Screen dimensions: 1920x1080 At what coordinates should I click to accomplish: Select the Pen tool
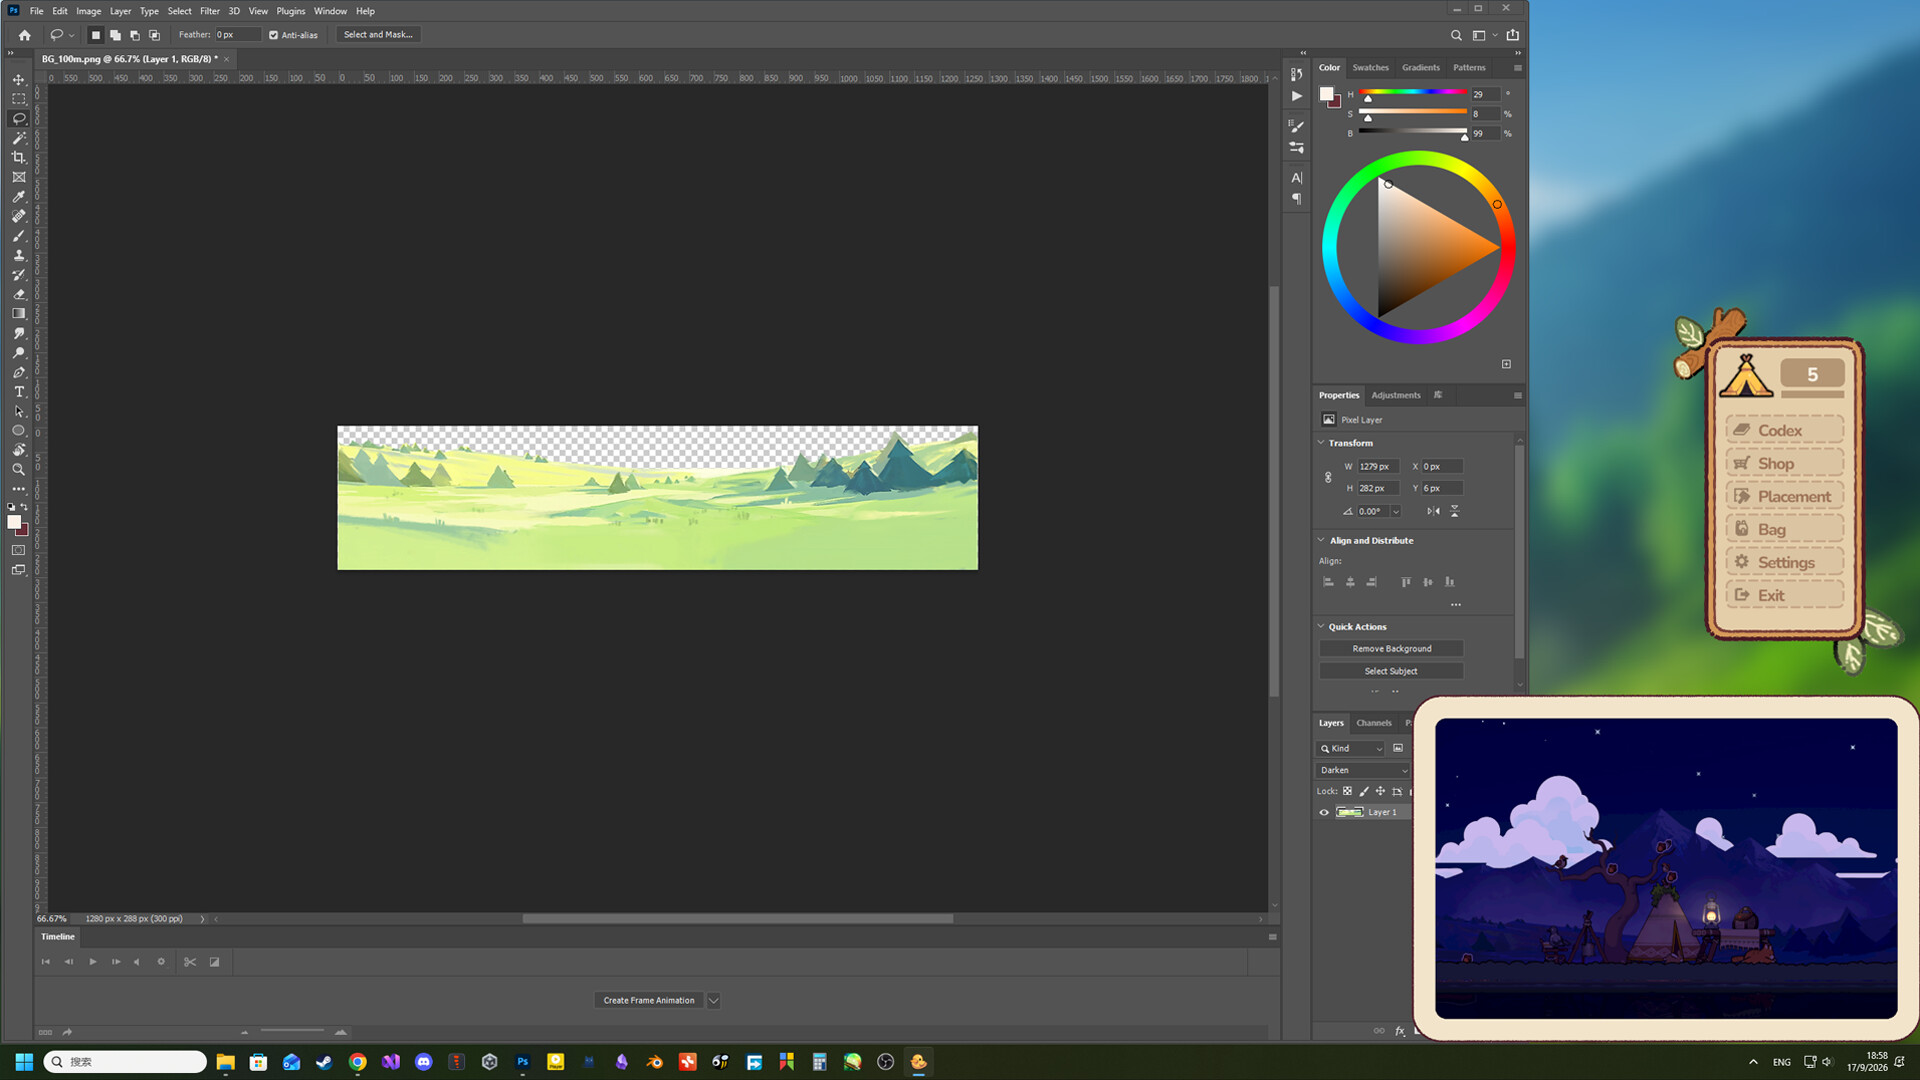pyautogui.click(x=18, y=372)
